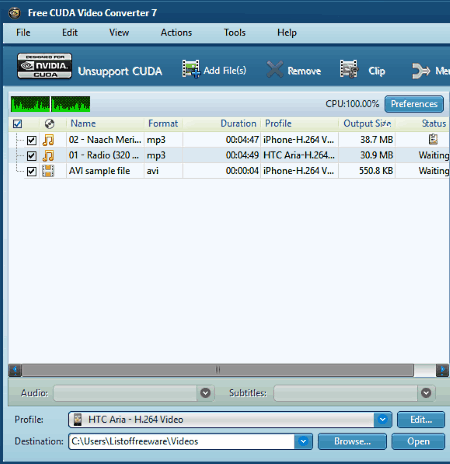Click the left CPU usage graph
Image resolution: width=450 pixels, height=464 pixels.
click(30, 104)
